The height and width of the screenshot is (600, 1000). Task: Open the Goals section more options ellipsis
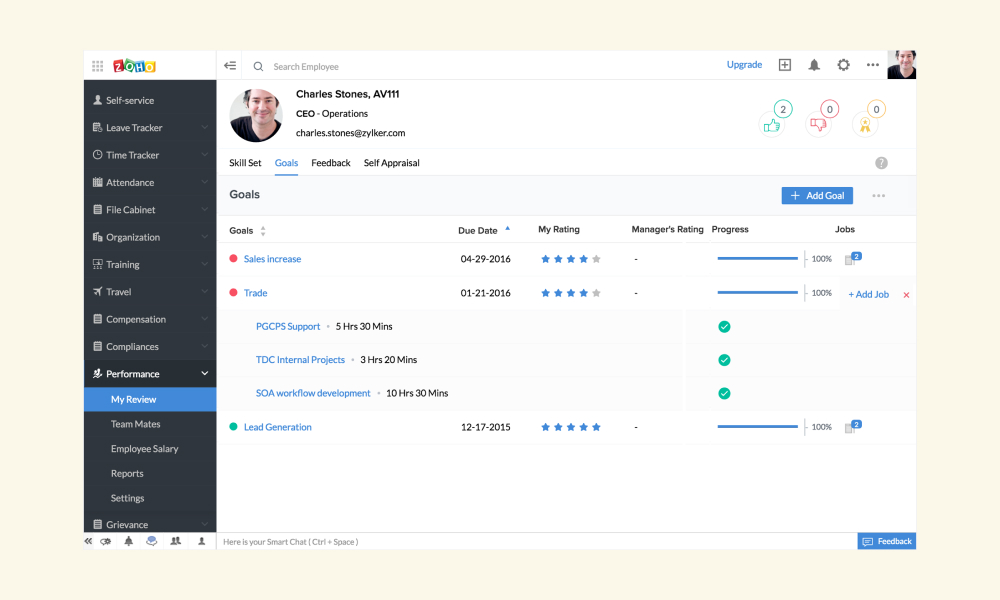coord(878,196)
